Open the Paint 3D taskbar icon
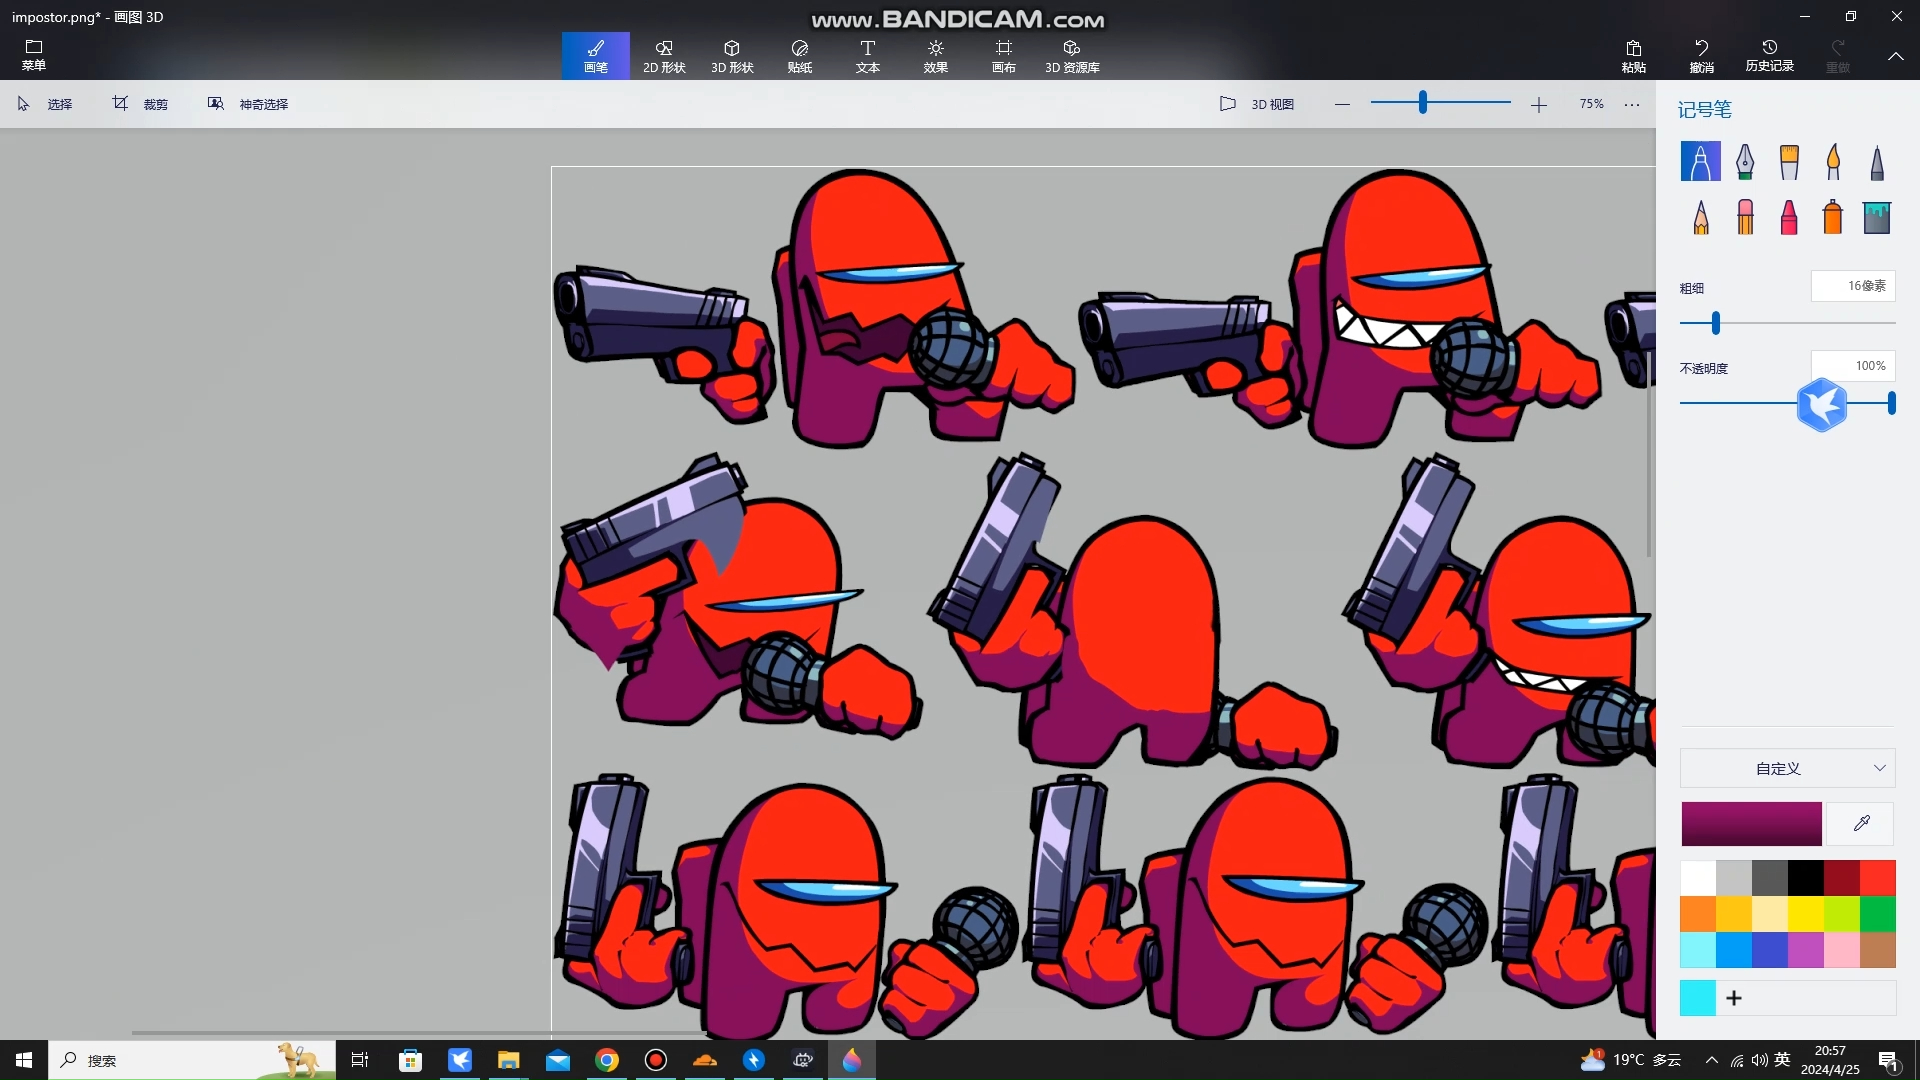 (852, 1060)
